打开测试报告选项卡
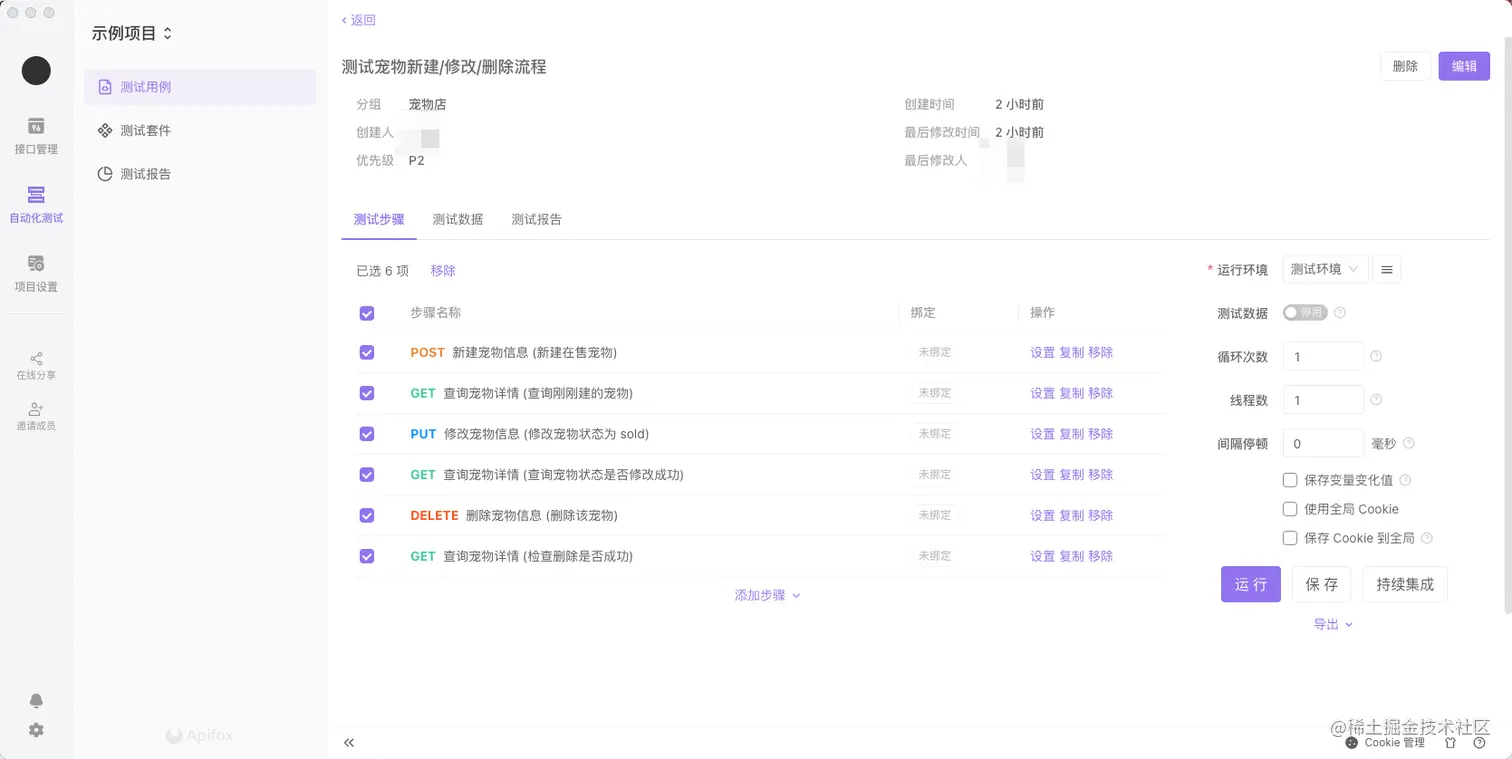Viewport: 1512px width, 759px height. point(536,219)
